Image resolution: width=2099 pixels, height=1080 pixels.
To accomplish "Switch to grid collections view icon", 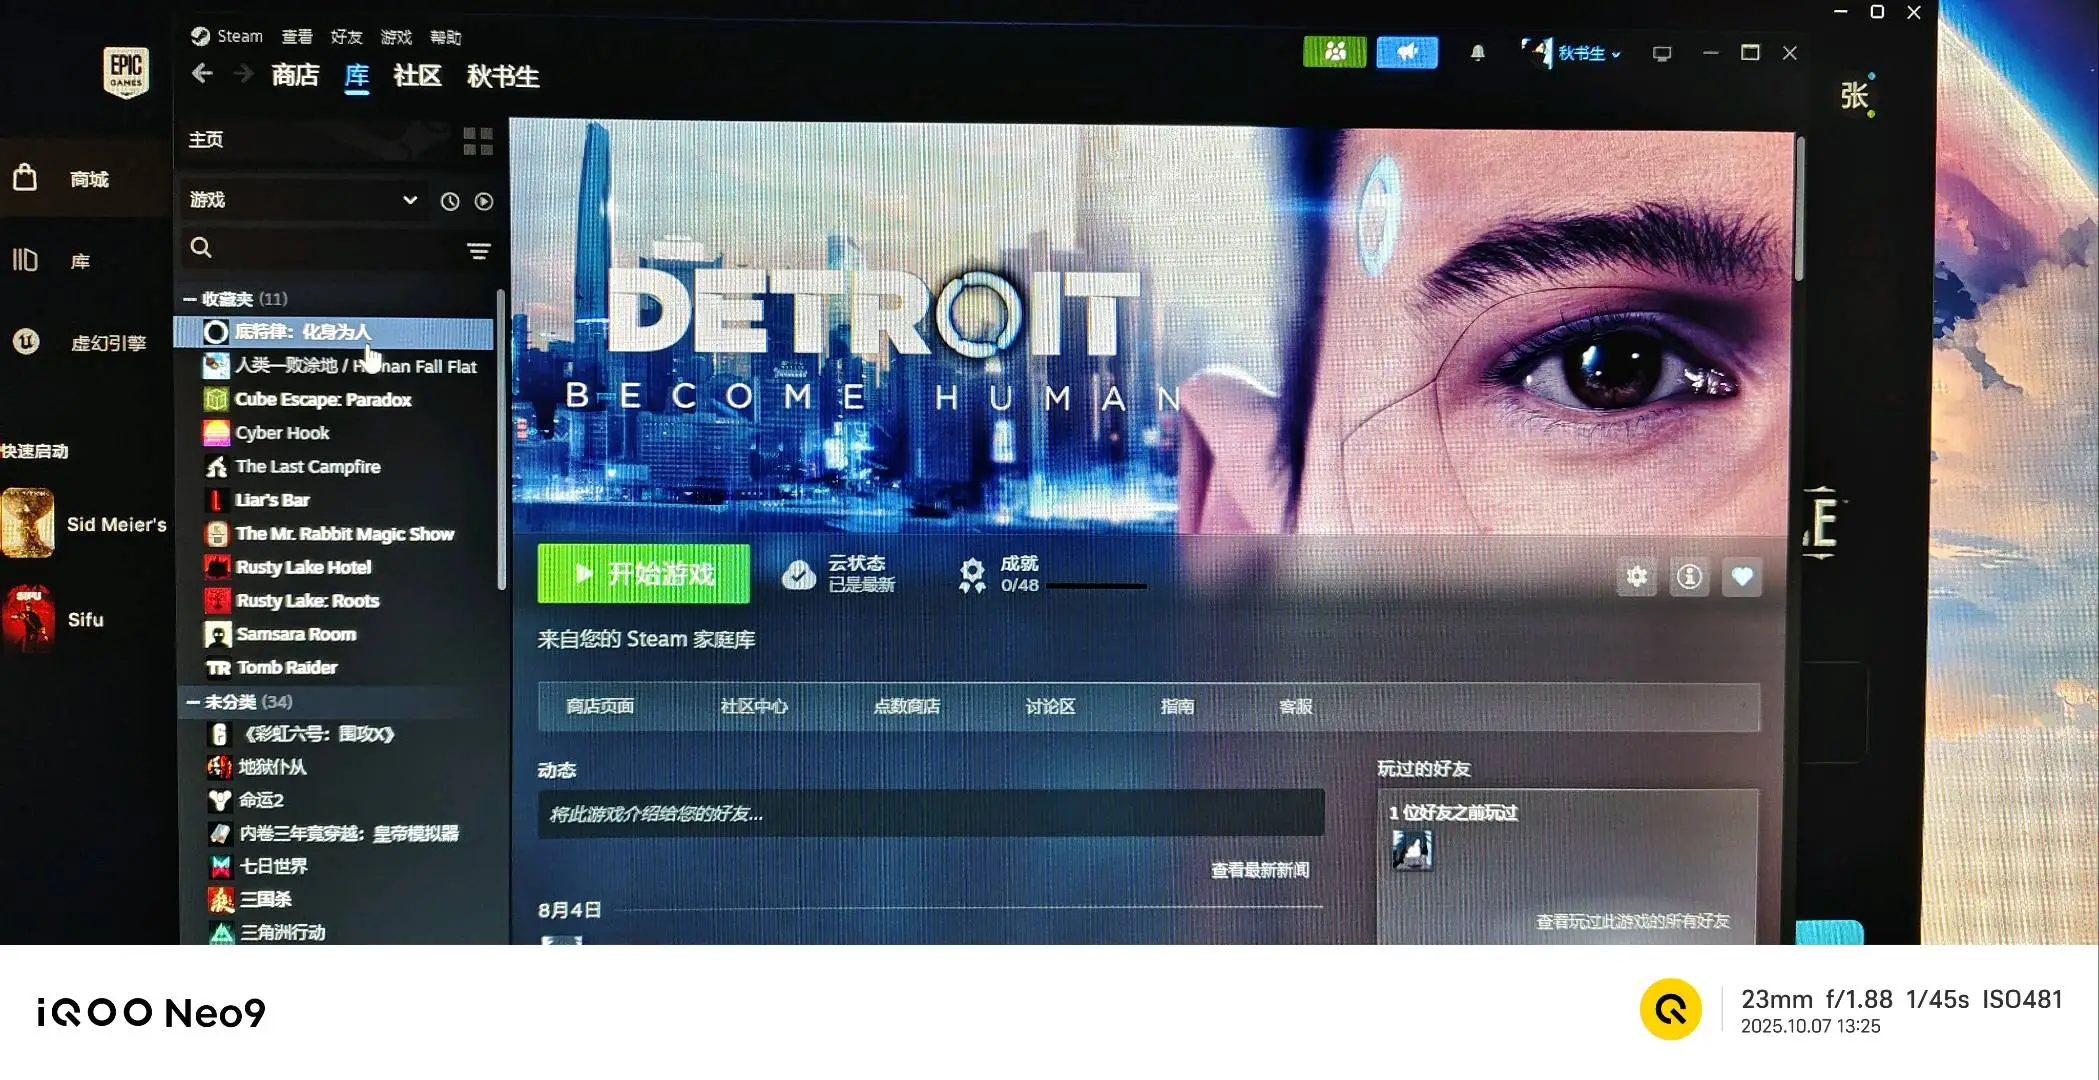I will 478,141.
